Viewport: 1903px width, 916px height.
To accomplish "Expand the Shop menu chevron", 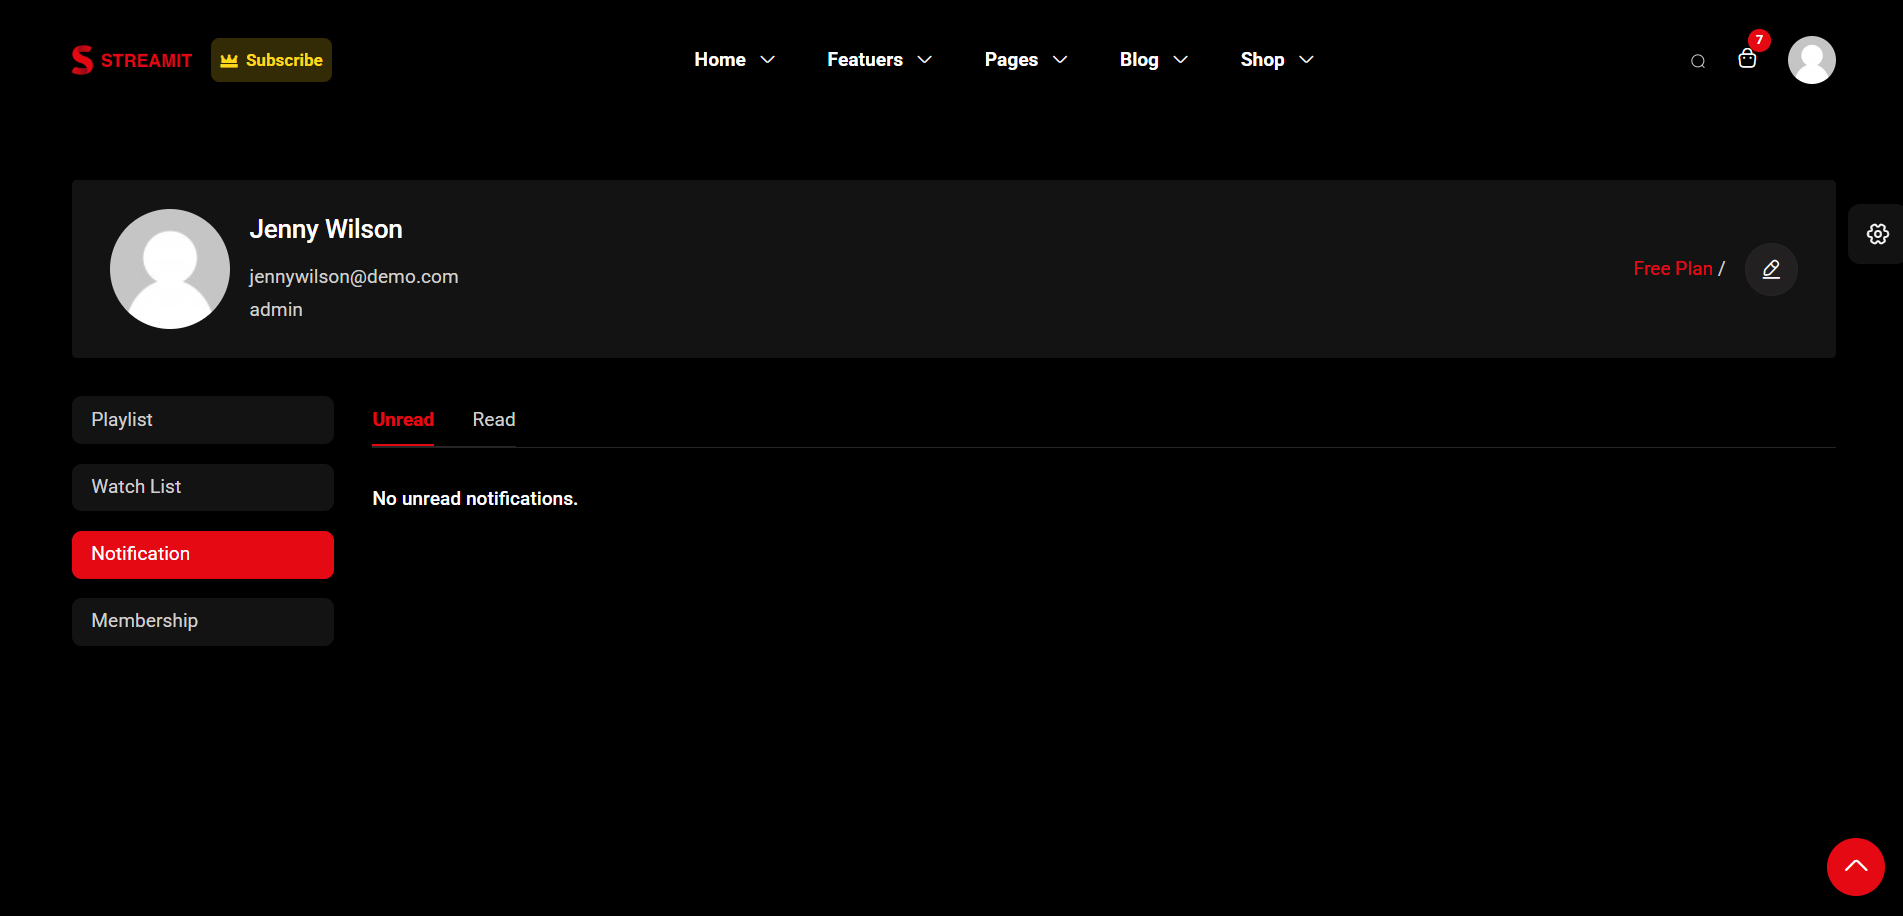I will [x=1306, y=60].
